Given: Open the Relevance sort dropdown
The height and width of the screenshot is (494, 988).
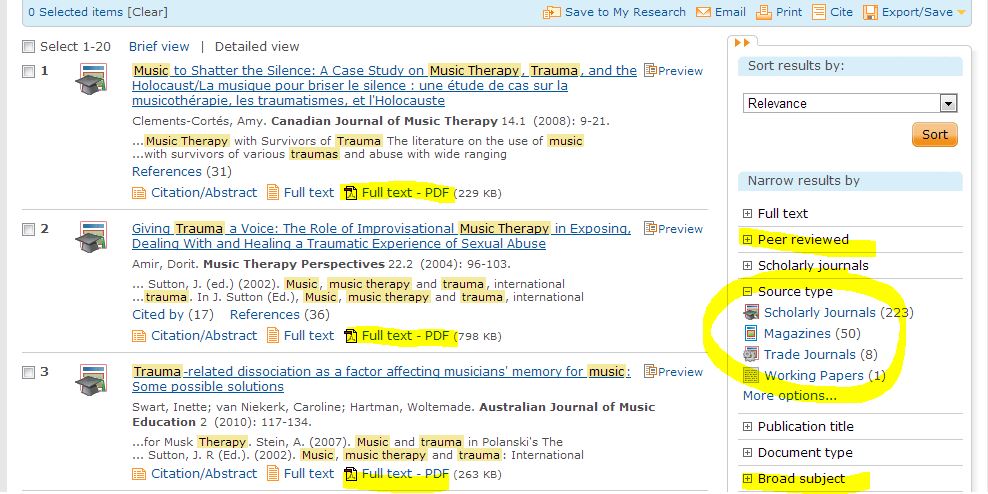Looking at the screenshot, I should click(x=850, y=103).
